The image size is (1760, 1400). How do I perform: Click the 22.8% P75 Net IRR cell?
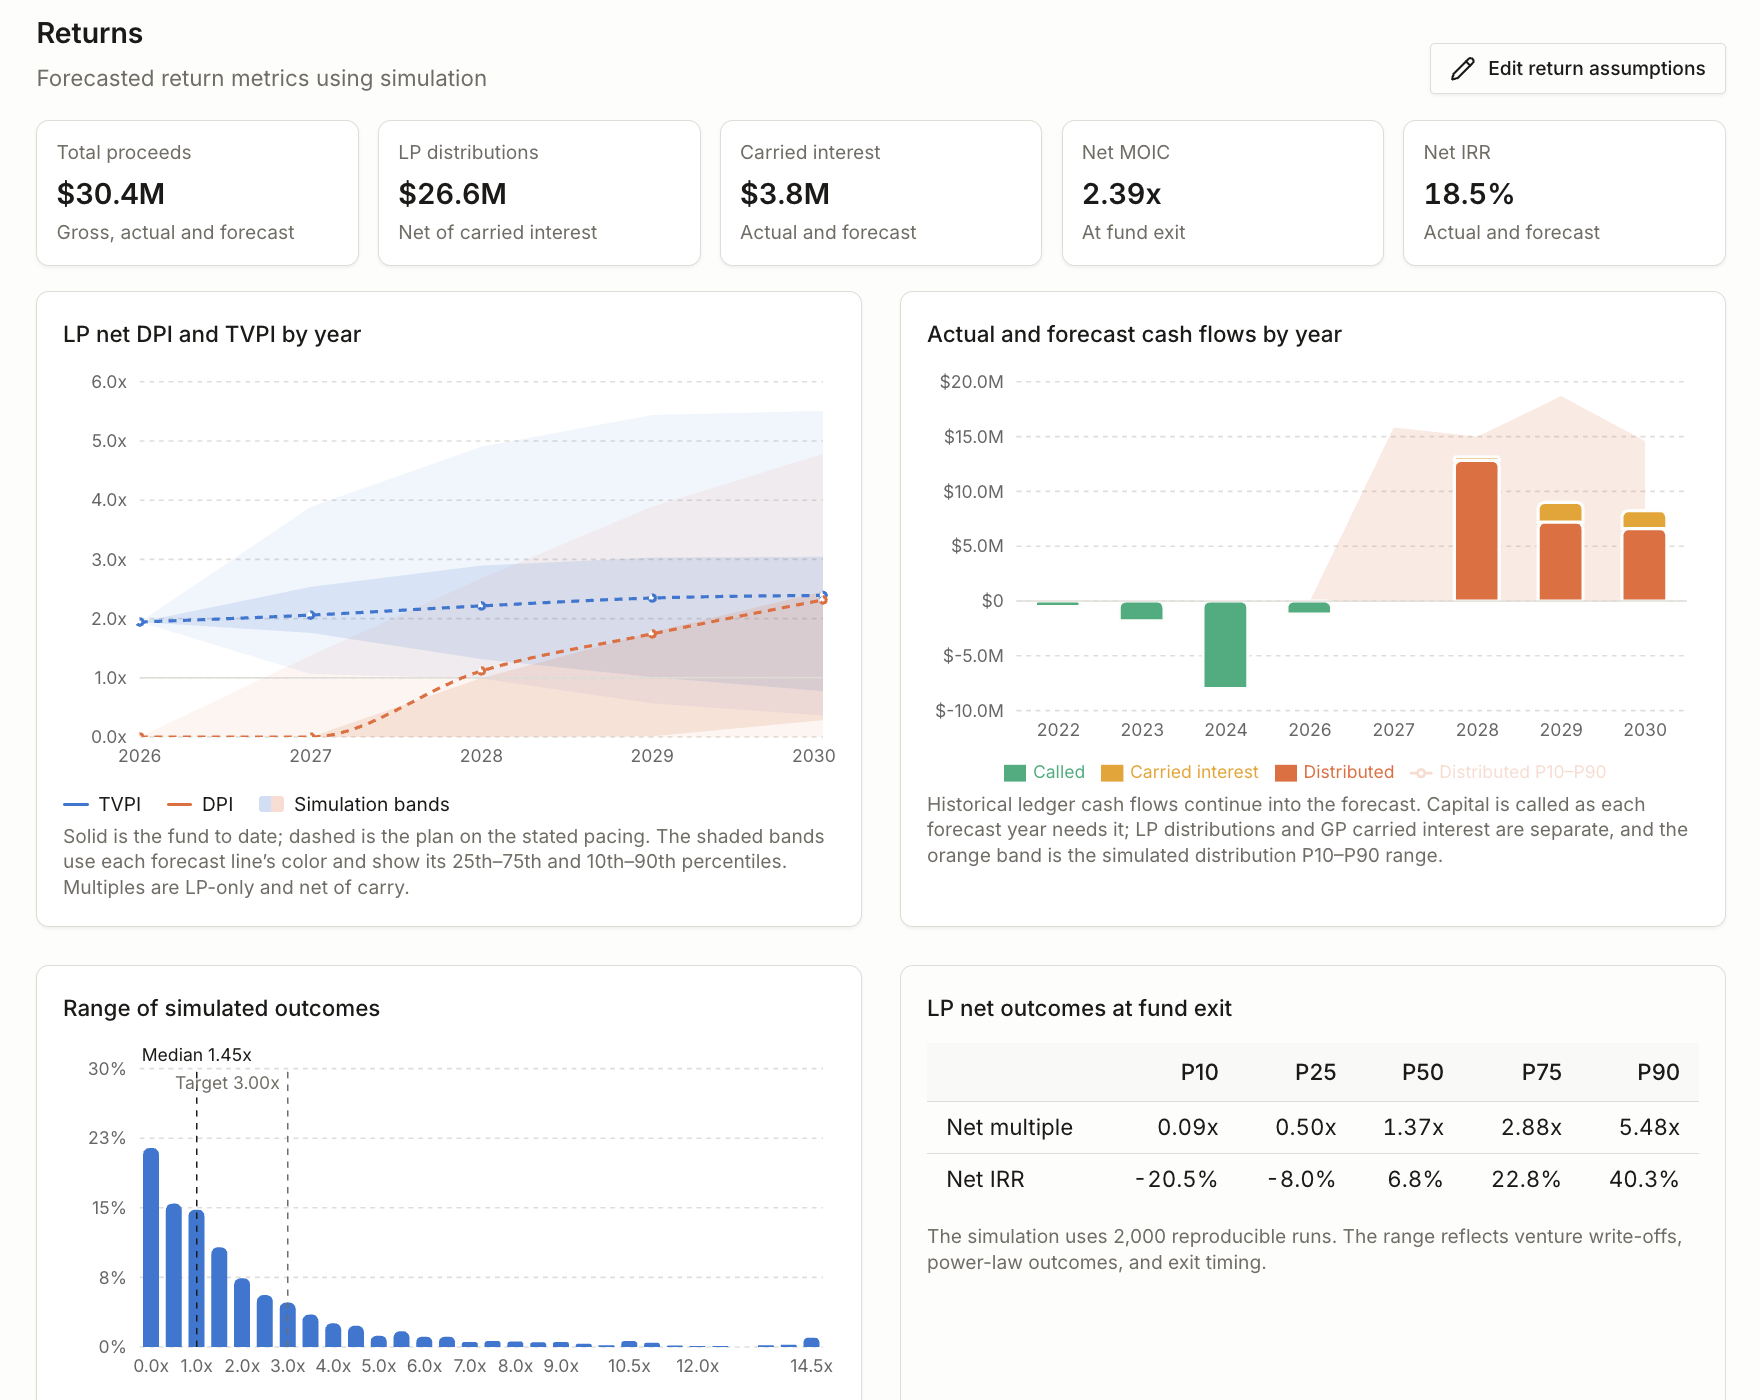(1526, 1179)
